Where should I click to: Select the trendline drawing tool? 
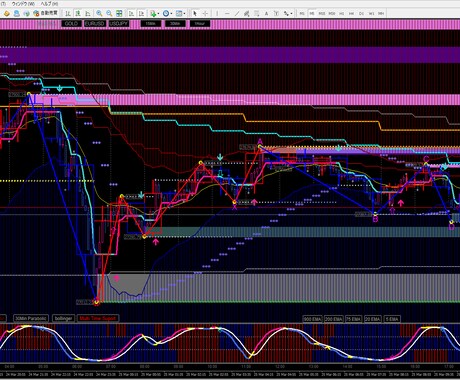(237, 13)
